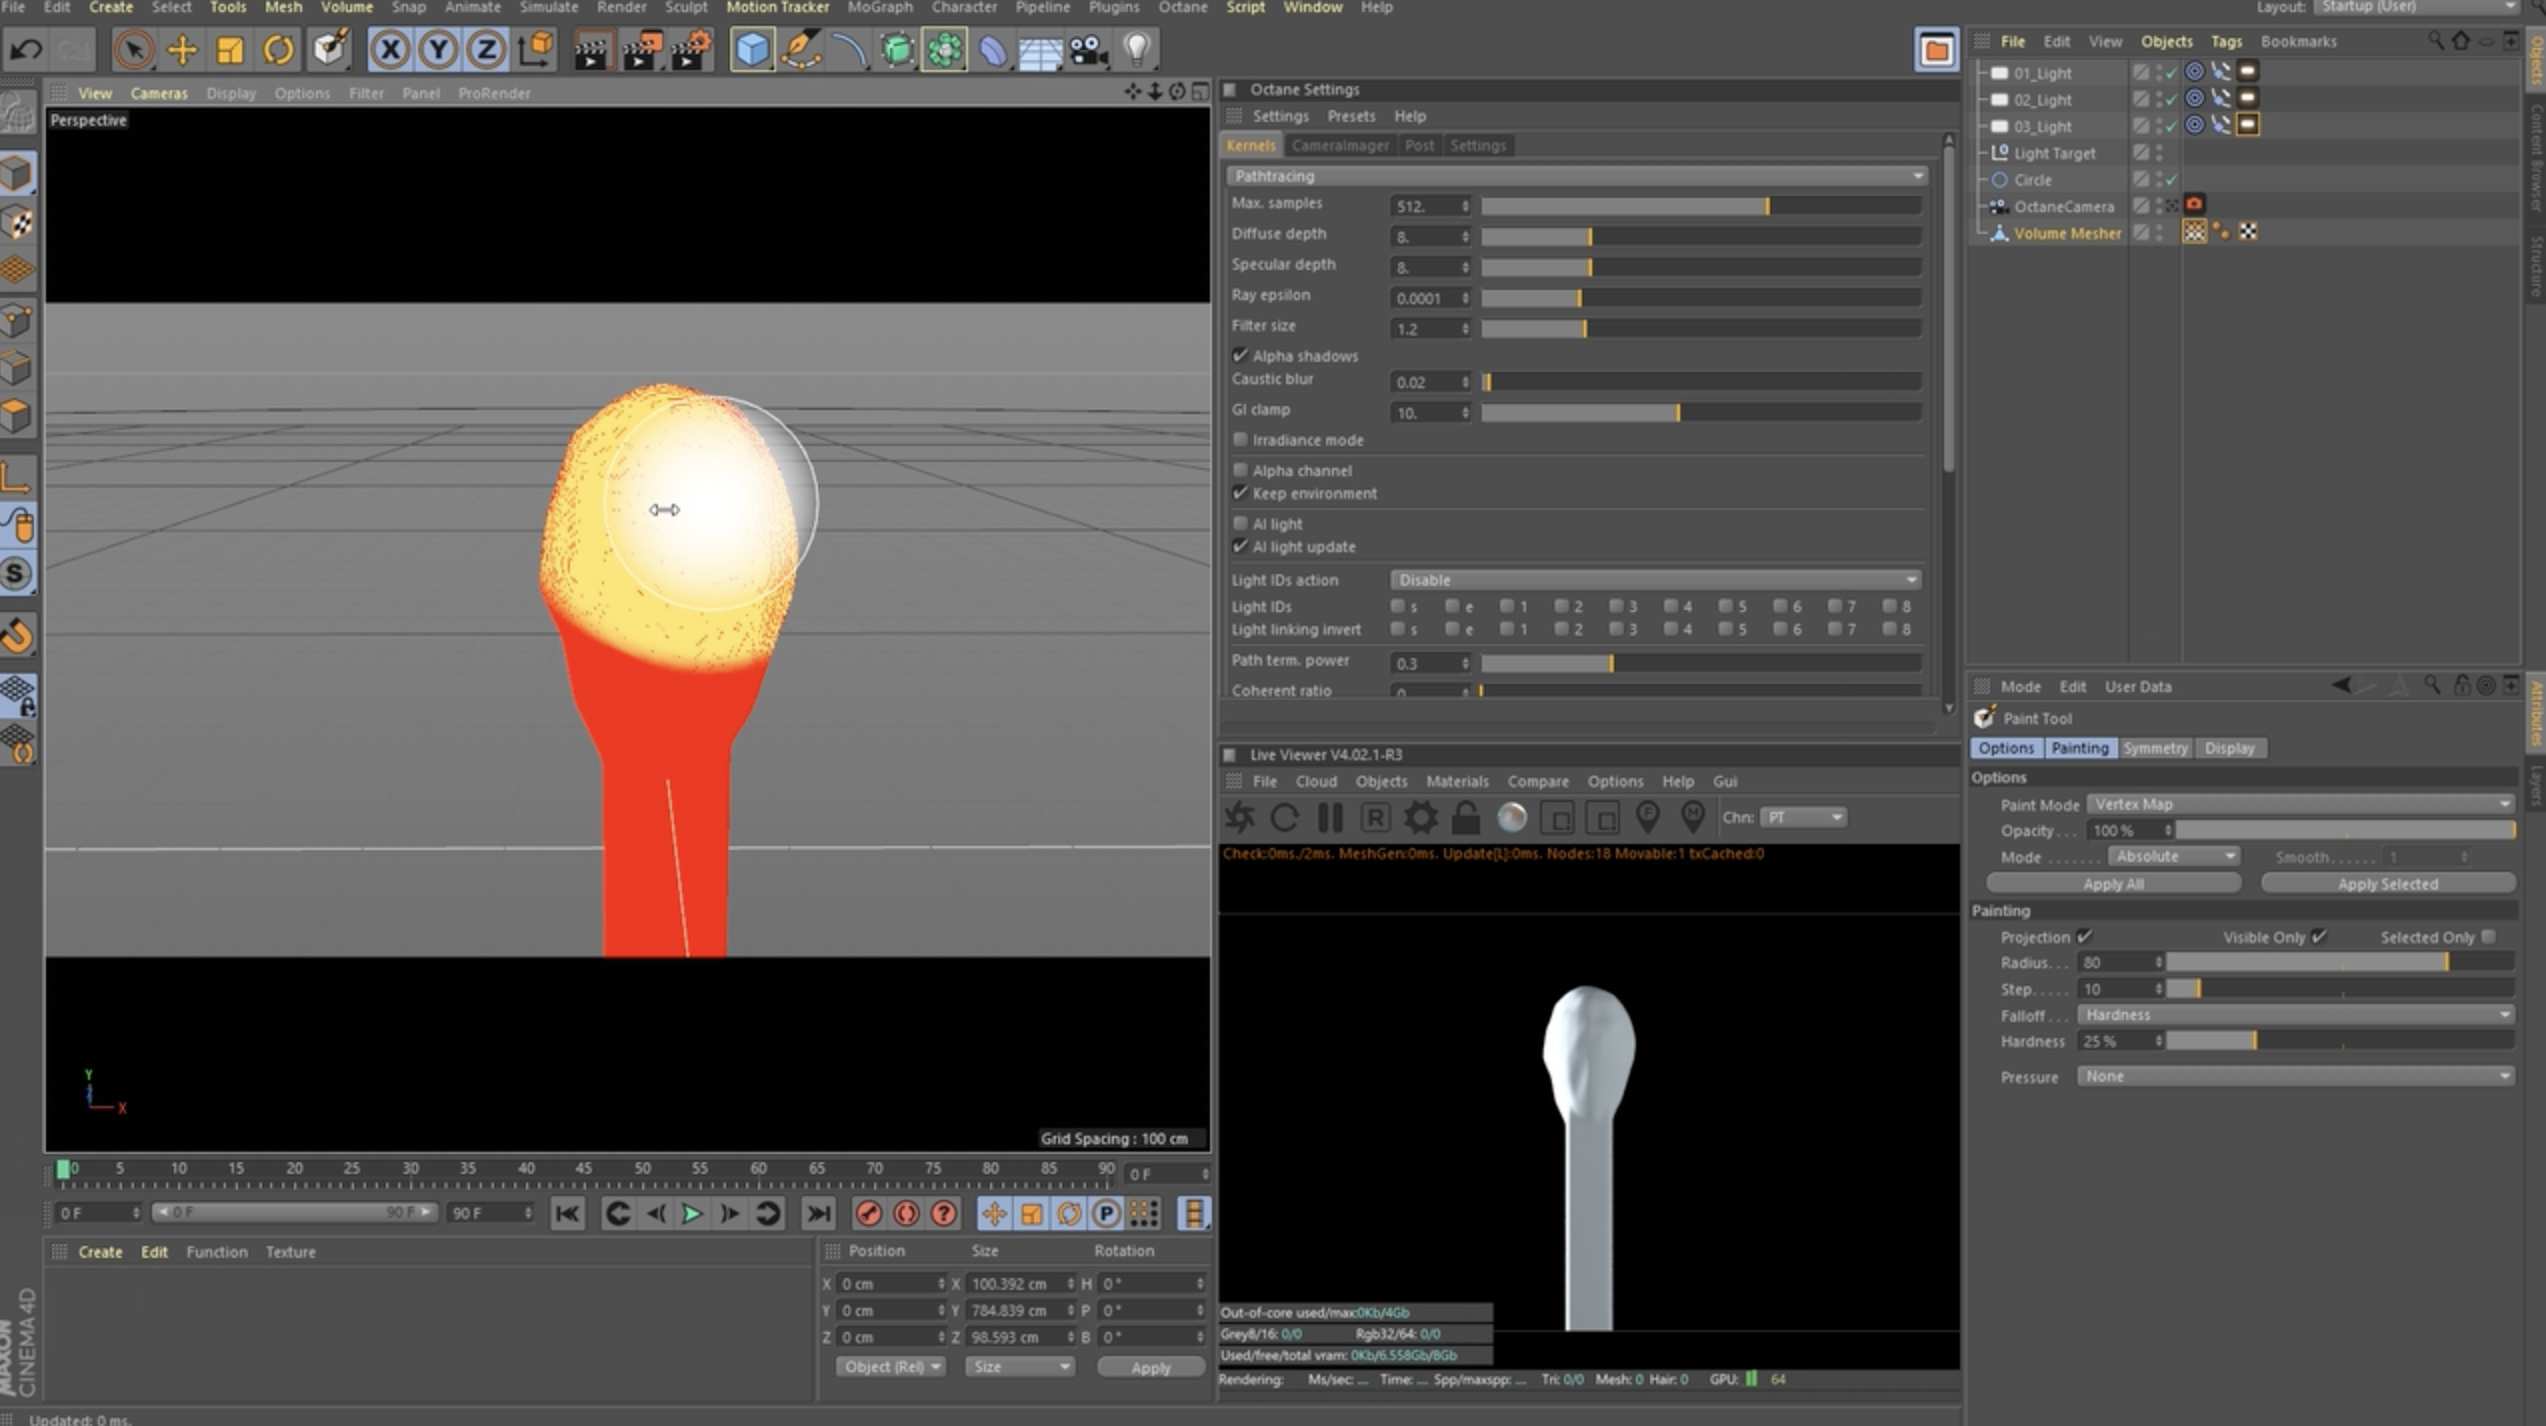
Task: Click the Light bulb icon
Action: point(1137,49)
